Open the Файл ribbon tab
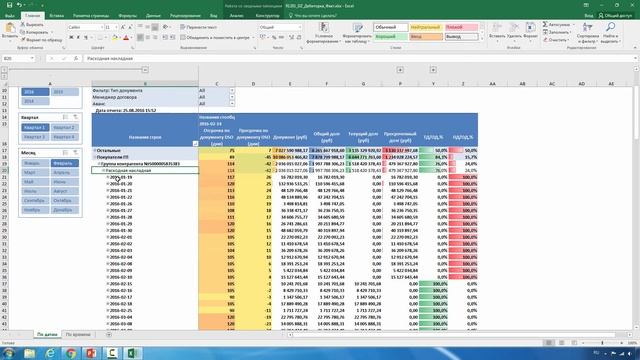The width and height of the screenshot is (640, 360). [x=10, y=16]
